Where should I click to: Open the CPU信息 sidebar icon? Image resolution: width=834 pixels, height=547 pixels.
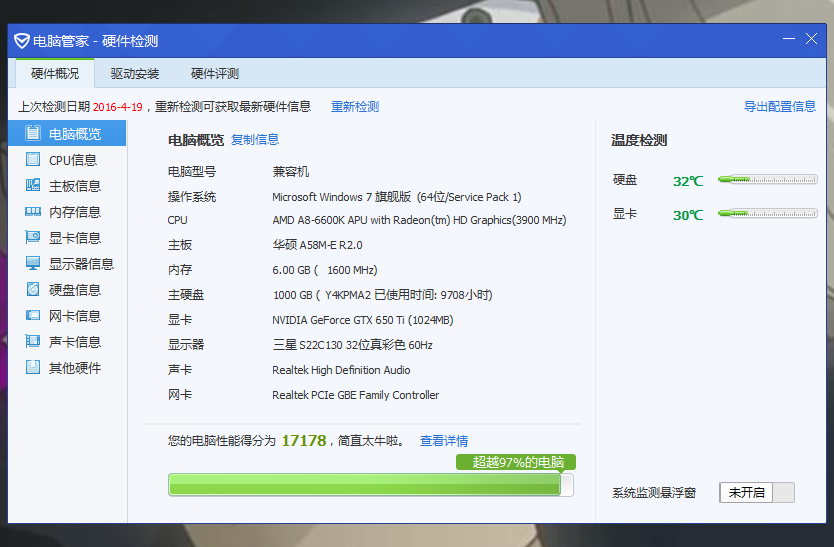tap(33, 160)
